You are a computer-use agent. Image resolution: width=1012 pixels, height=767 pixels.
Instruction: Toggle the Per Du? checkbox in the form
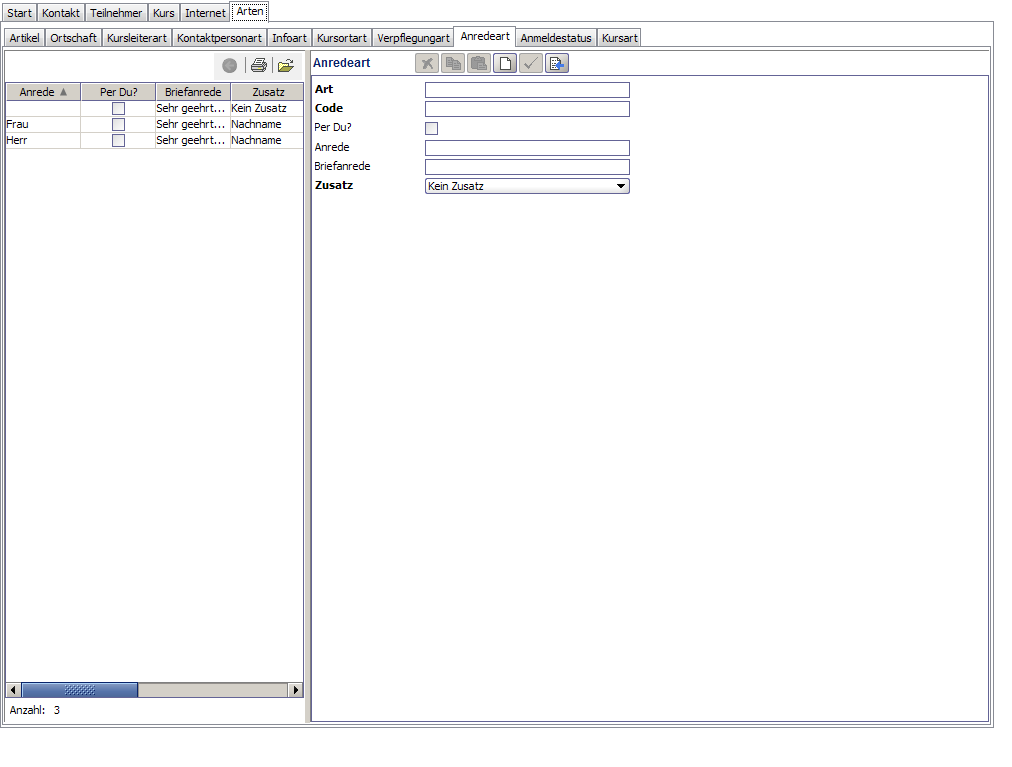432,128
